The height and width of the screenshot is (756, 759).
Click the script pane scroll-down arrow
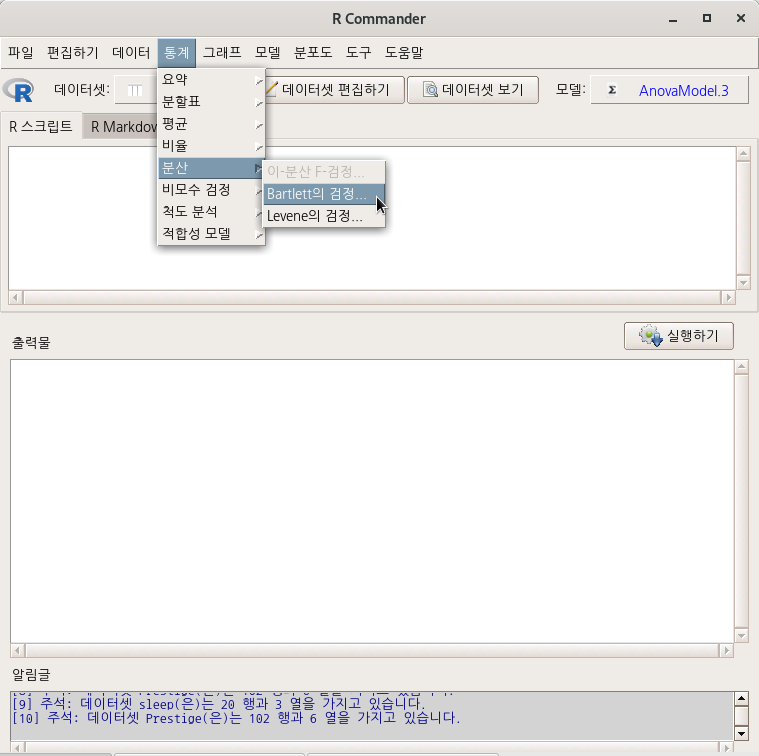(x=743, y=283)
